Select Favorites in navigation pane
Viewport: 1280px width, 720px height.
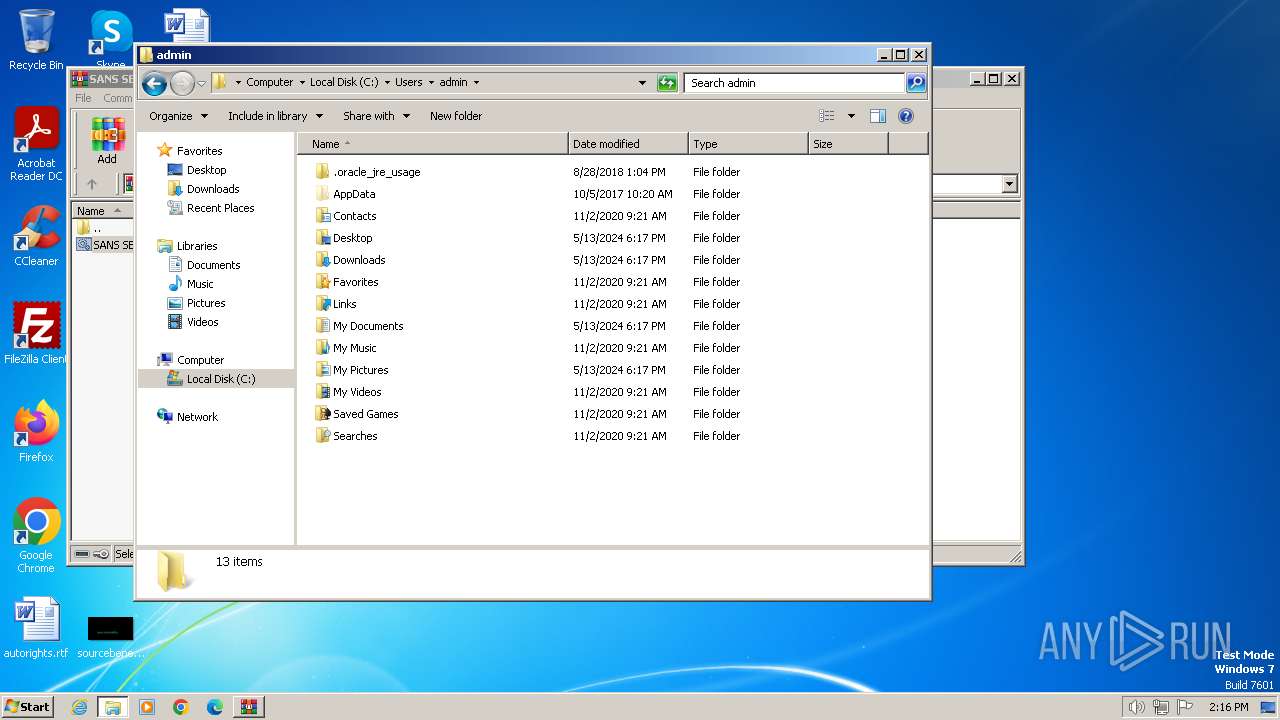199,151
